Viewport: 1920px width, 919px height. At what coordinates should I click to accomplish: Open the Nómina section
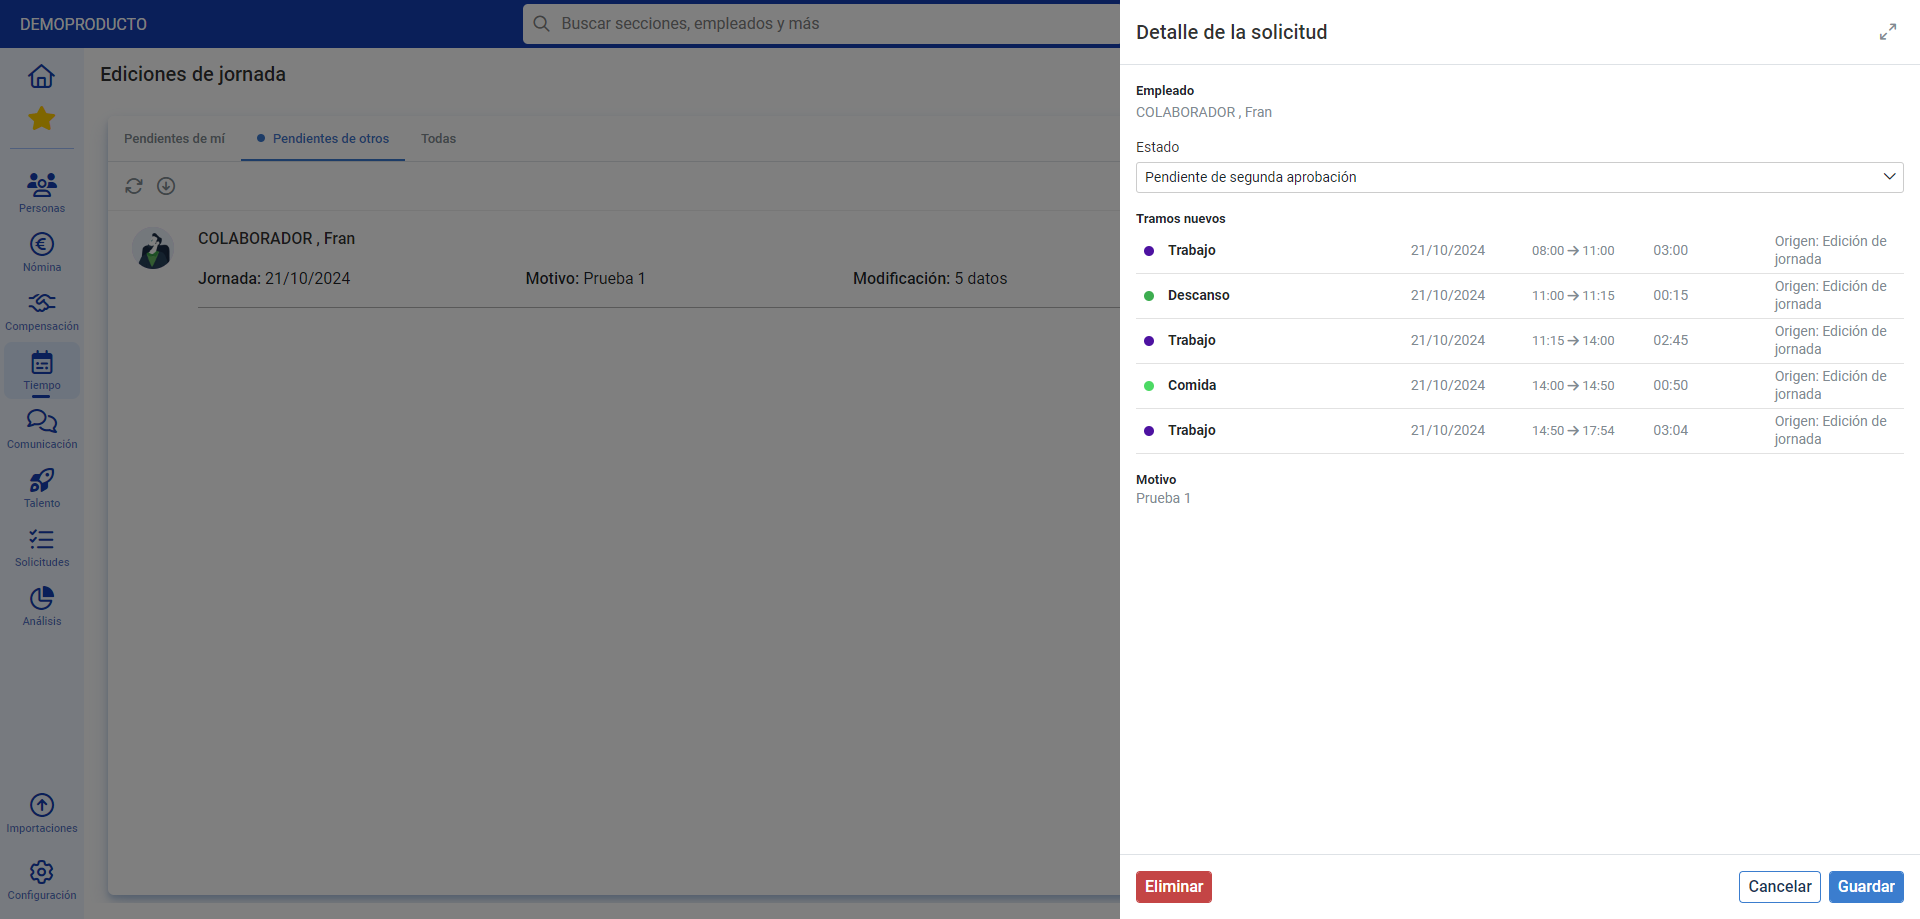click(42, 252)
